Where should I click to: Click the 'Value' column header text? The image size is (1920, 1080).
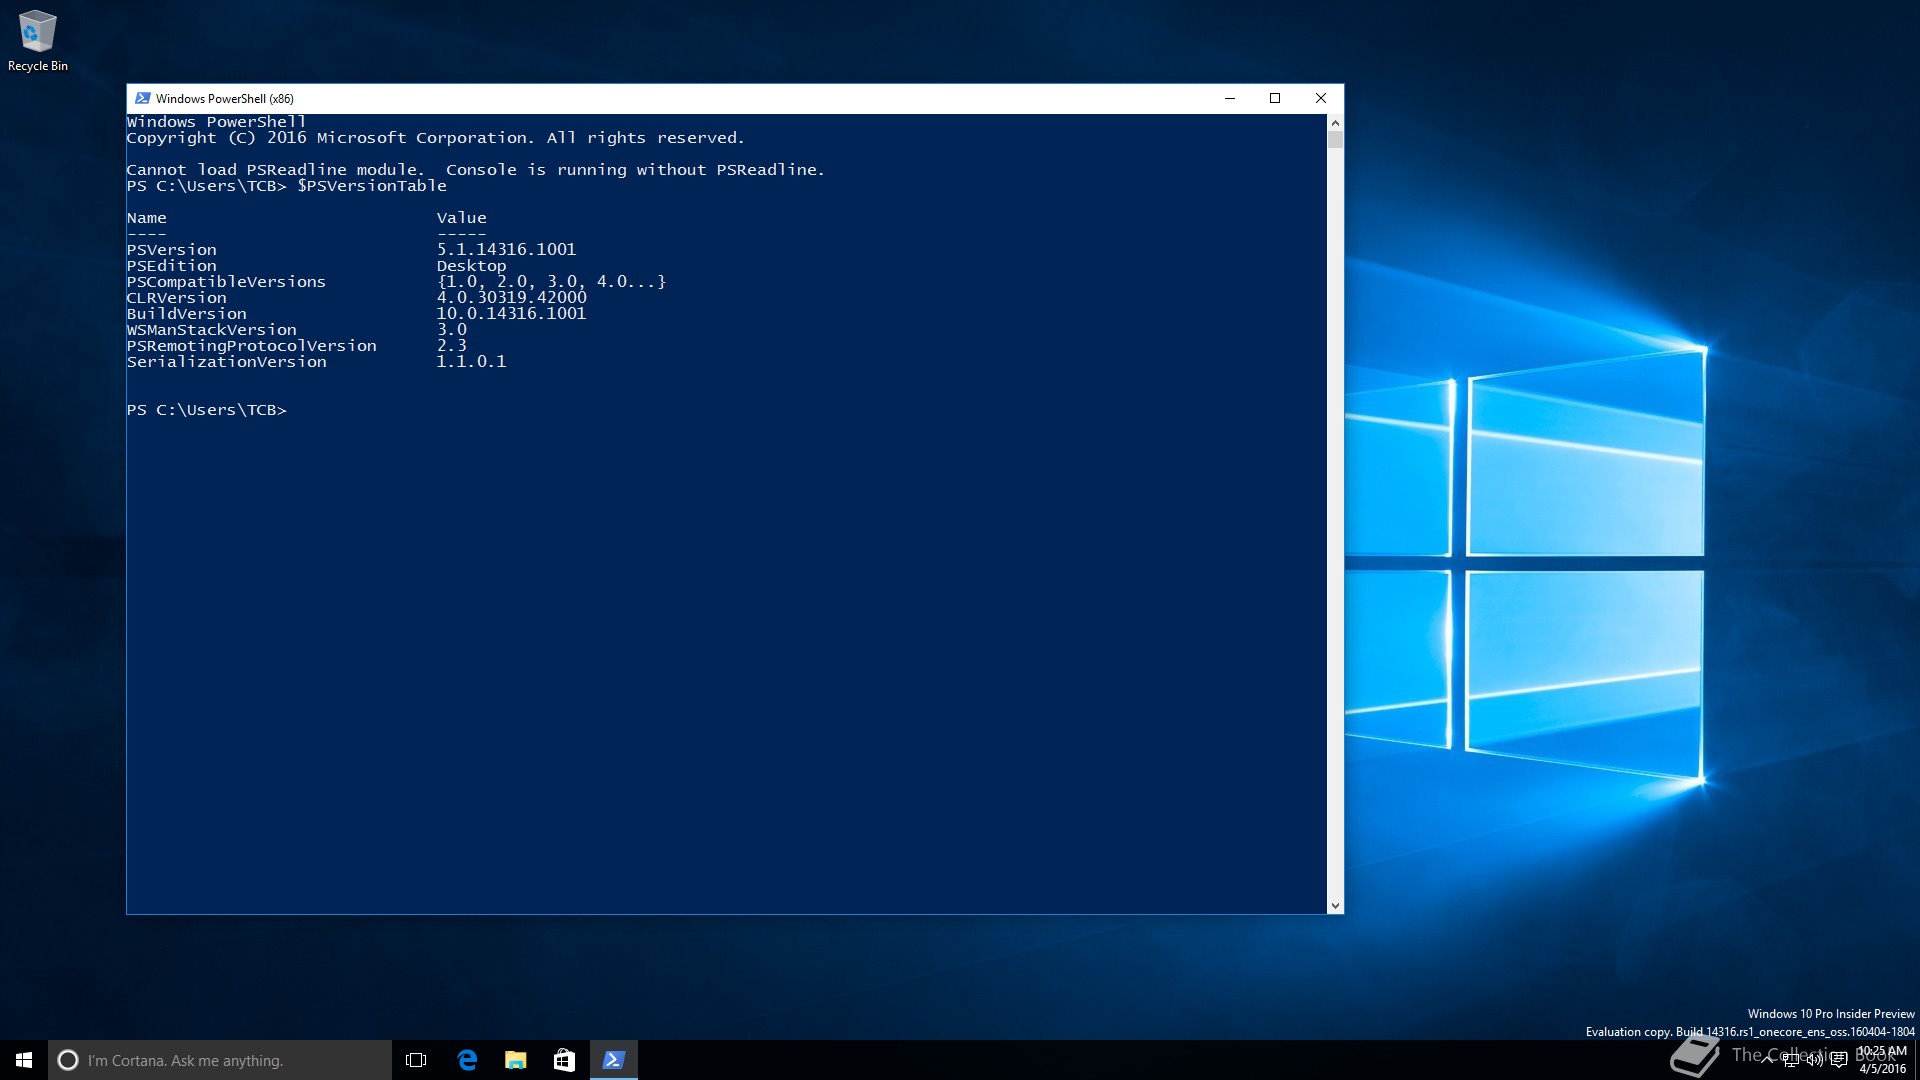(x=461, y=218)
